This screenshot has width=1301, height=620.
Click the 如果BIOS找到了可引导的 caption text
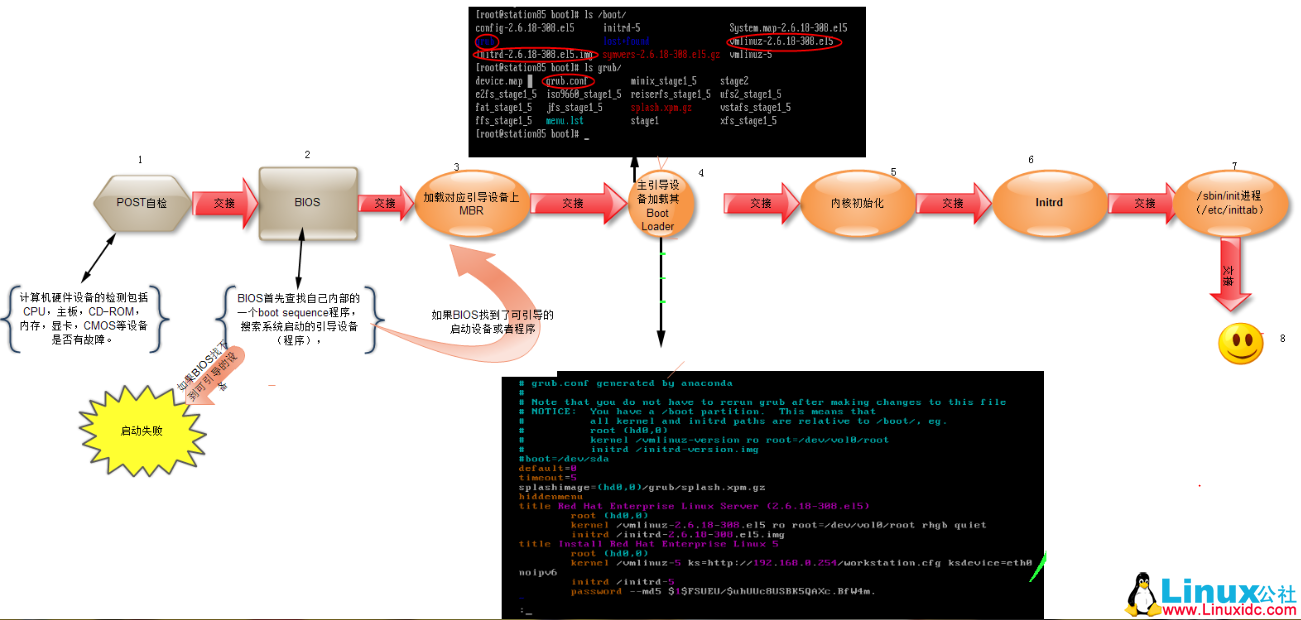(492, 321)
